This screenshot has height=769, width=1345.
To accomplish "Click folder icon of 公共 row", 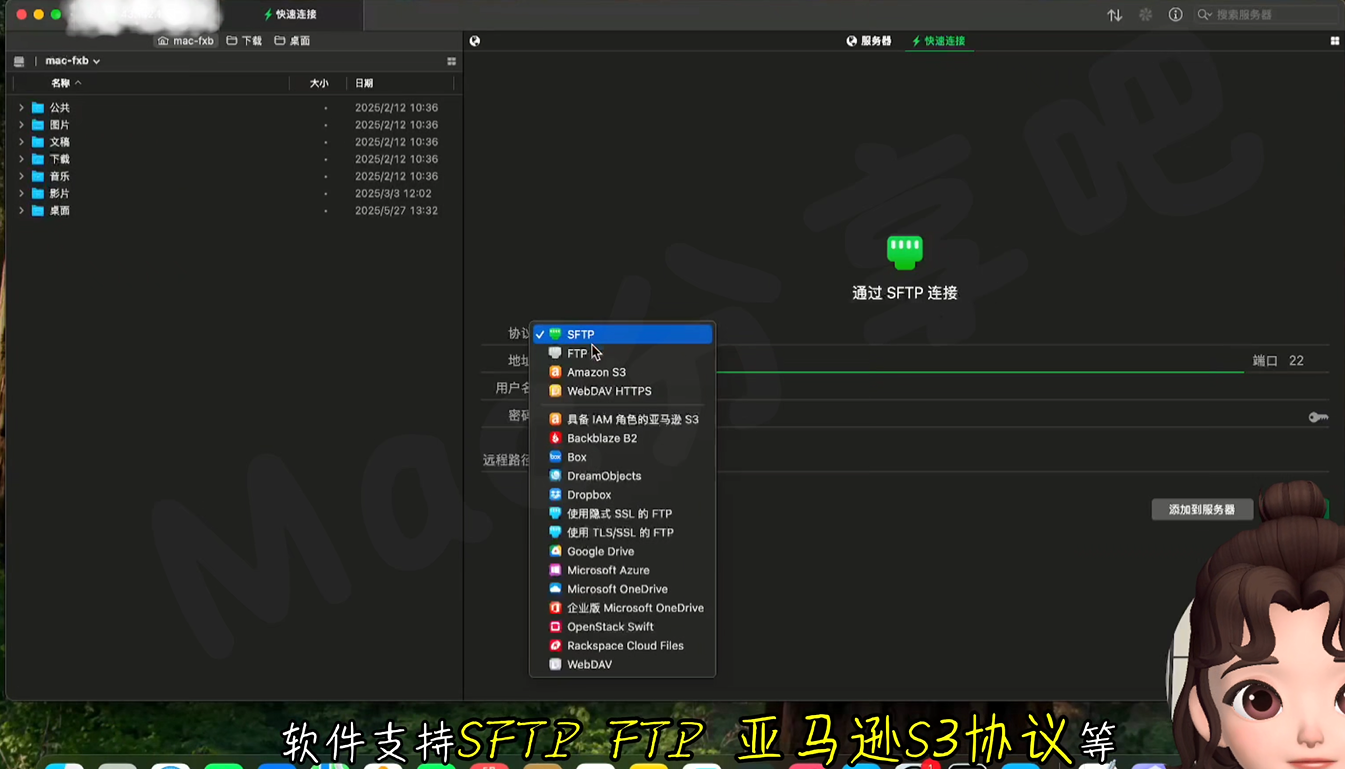I will click(x=38, y=108).
